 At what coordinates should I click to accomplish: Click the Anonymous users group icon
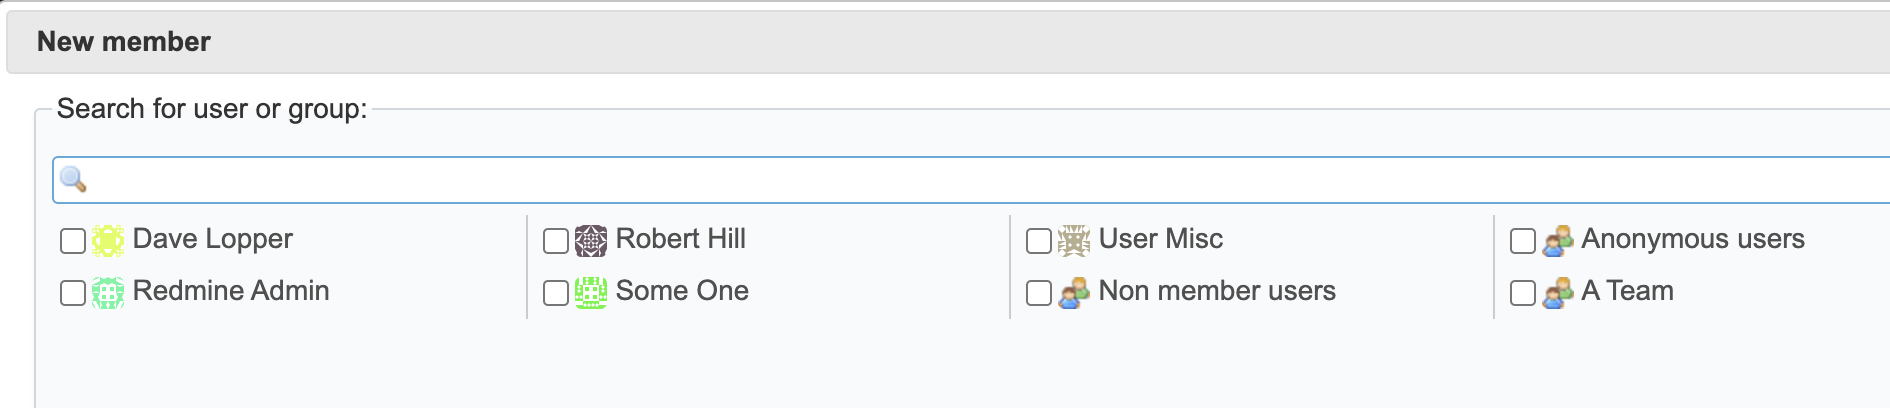(x=1558, y=241)
